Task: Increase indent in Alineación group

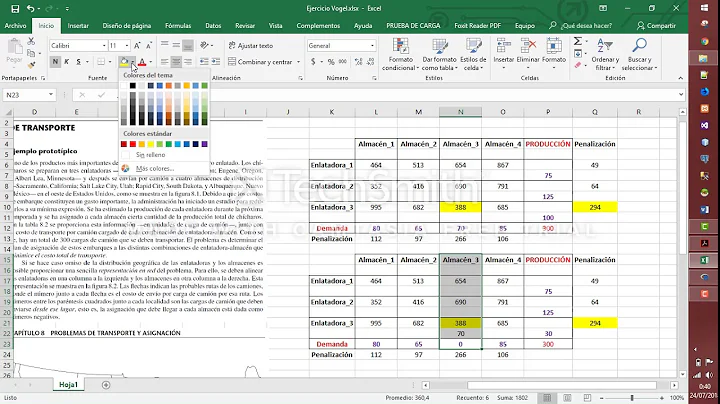Action: 215,62
